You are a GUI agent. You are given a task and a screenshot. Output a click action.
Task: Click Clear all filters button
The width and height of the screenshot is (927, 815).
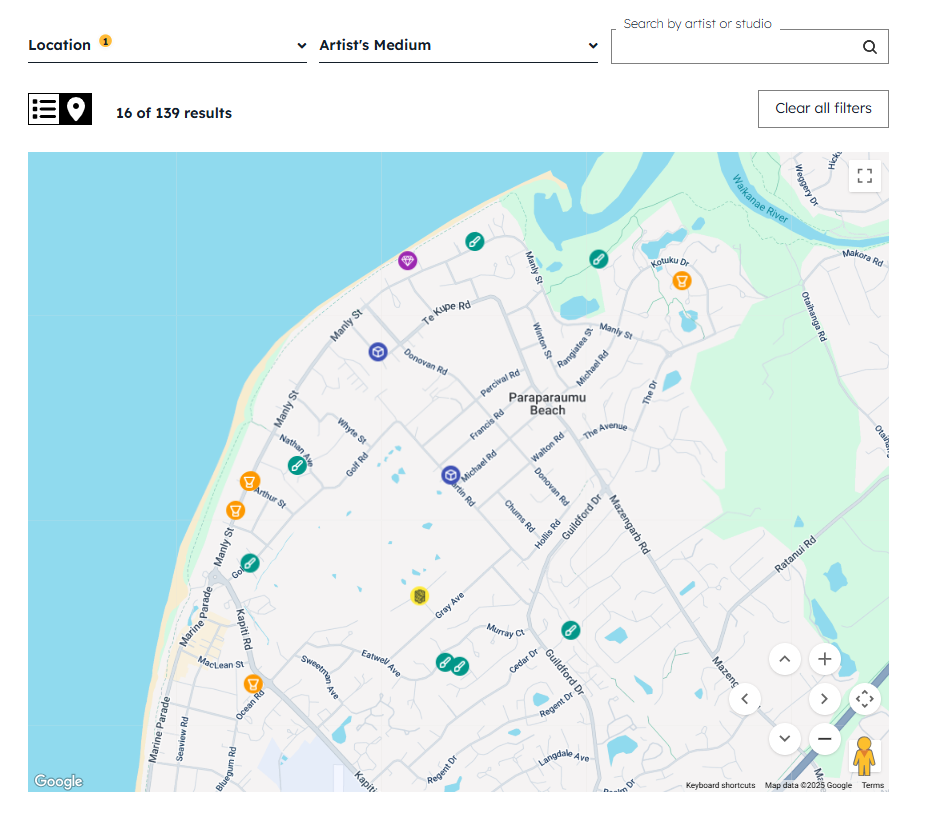point(823,109)
